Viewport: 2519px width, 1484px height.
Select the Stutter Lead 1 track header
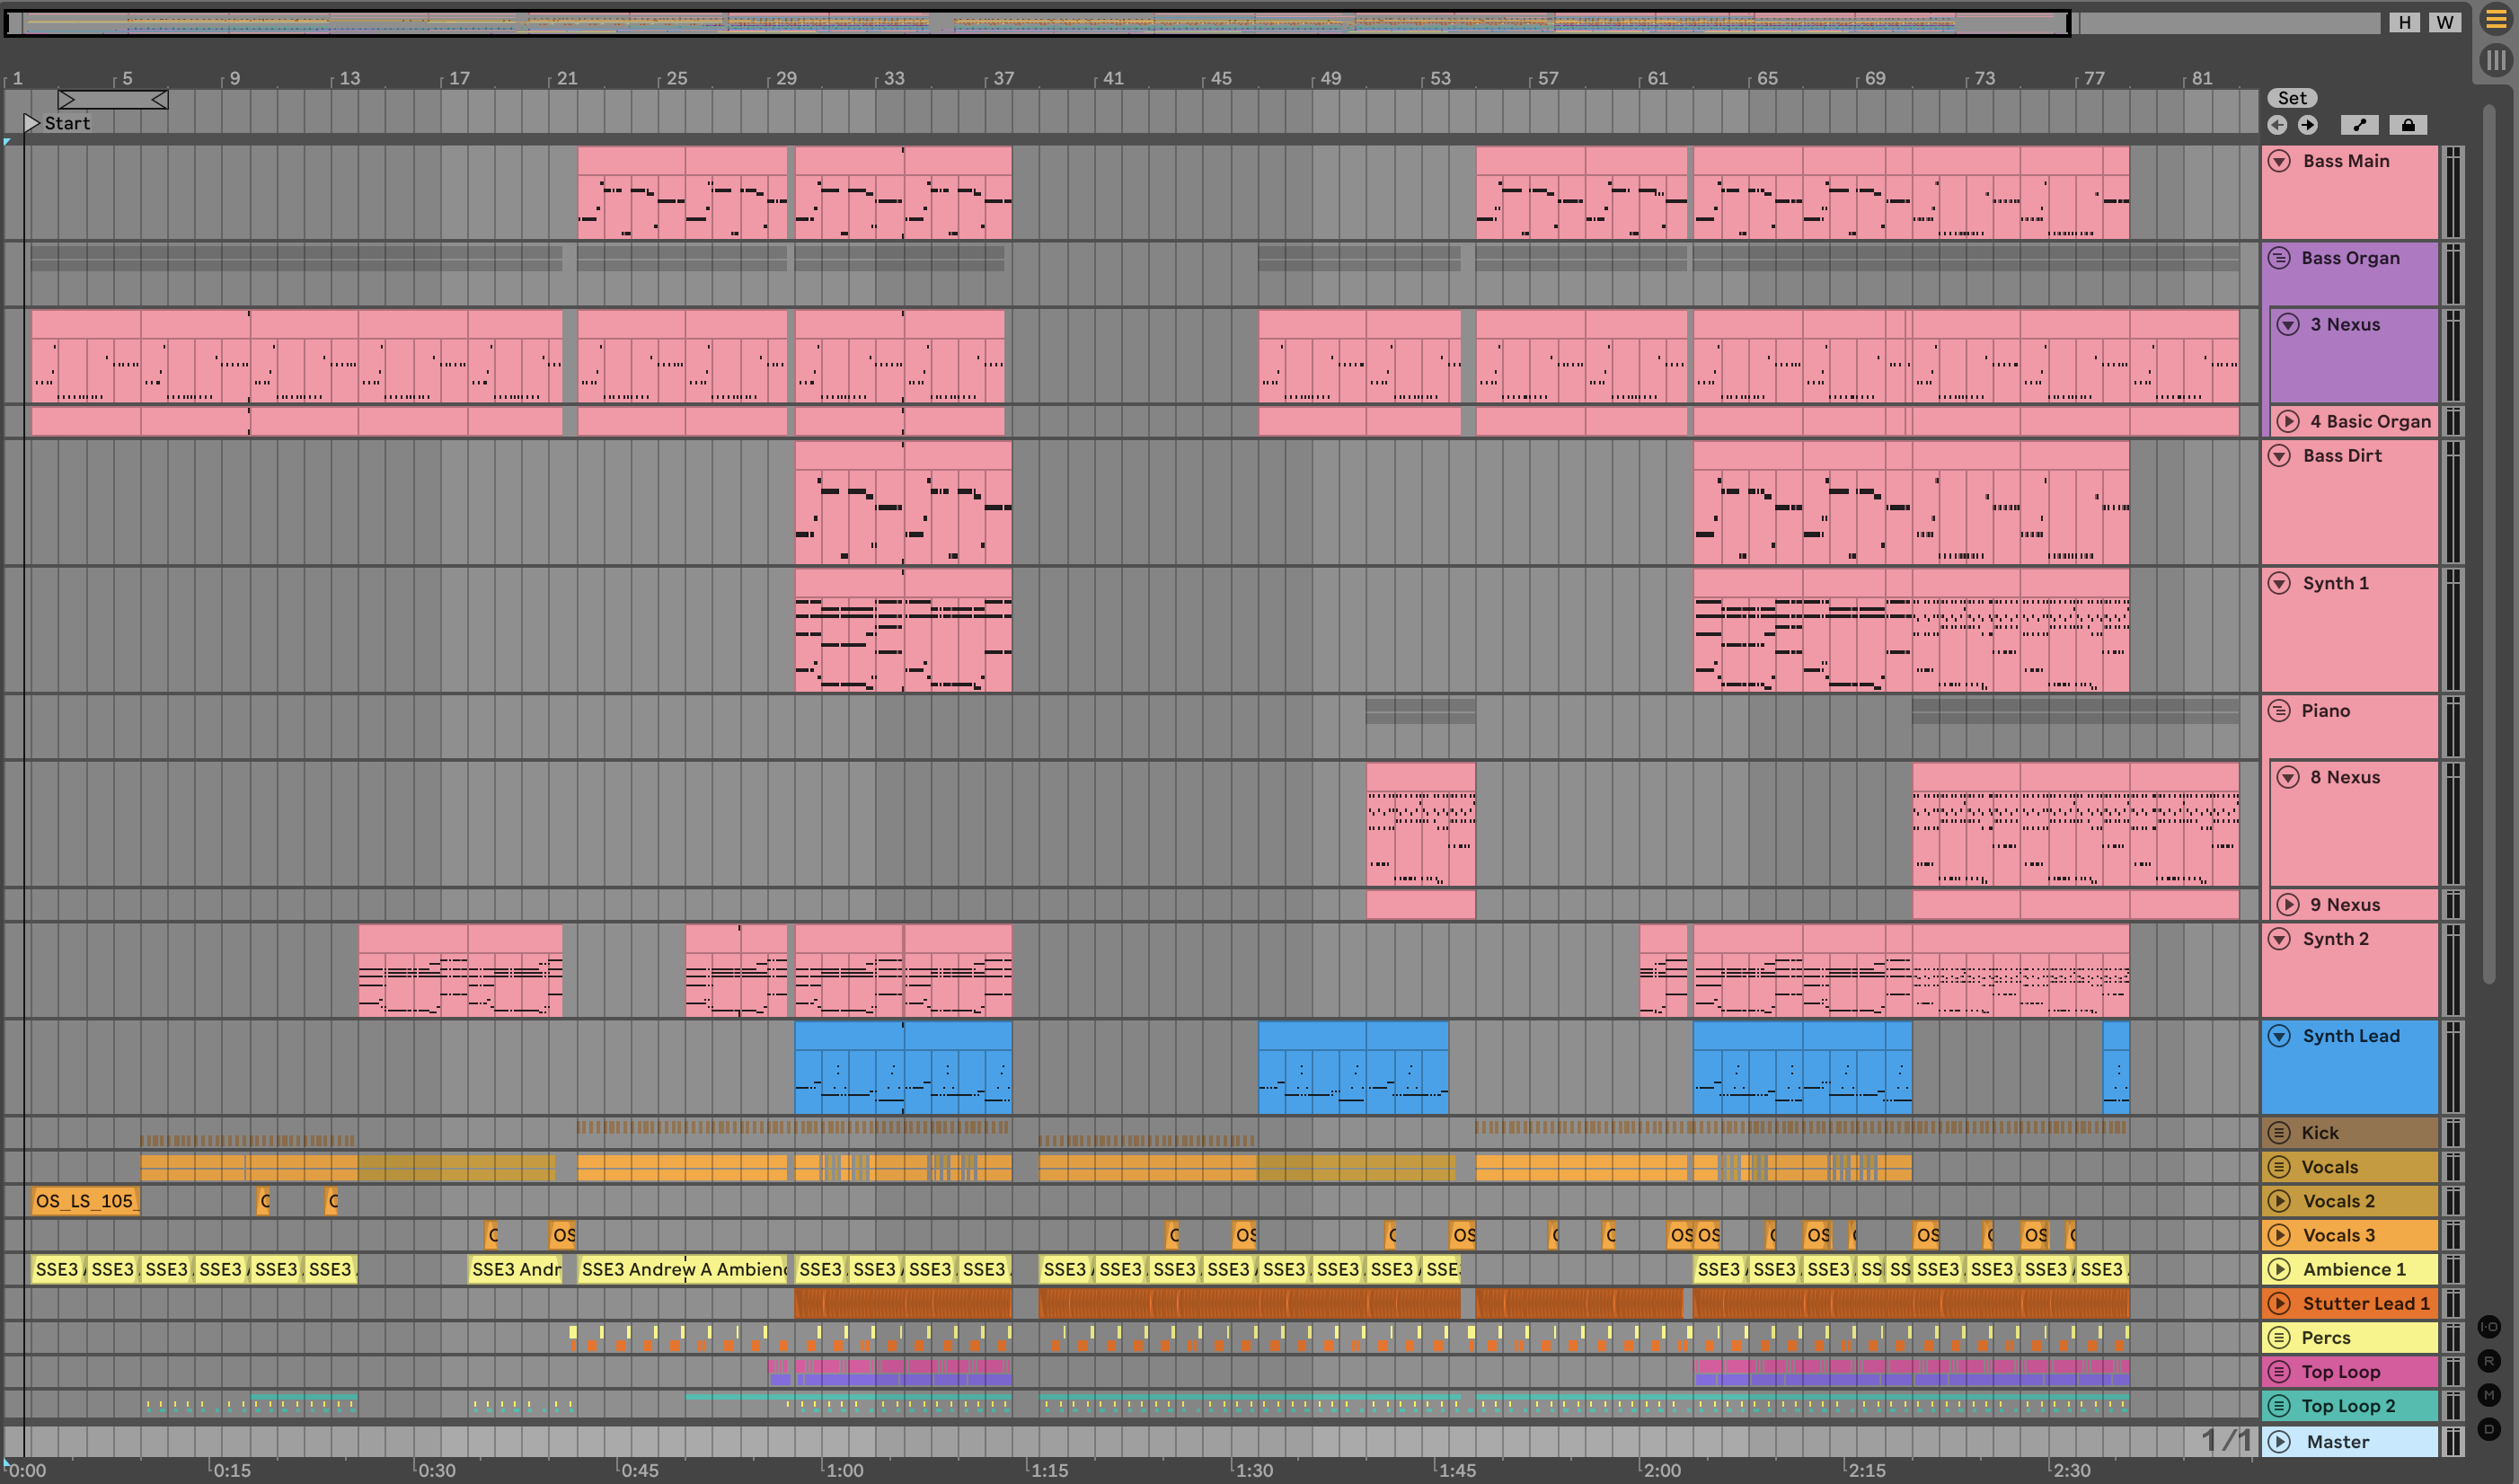2364,1303
